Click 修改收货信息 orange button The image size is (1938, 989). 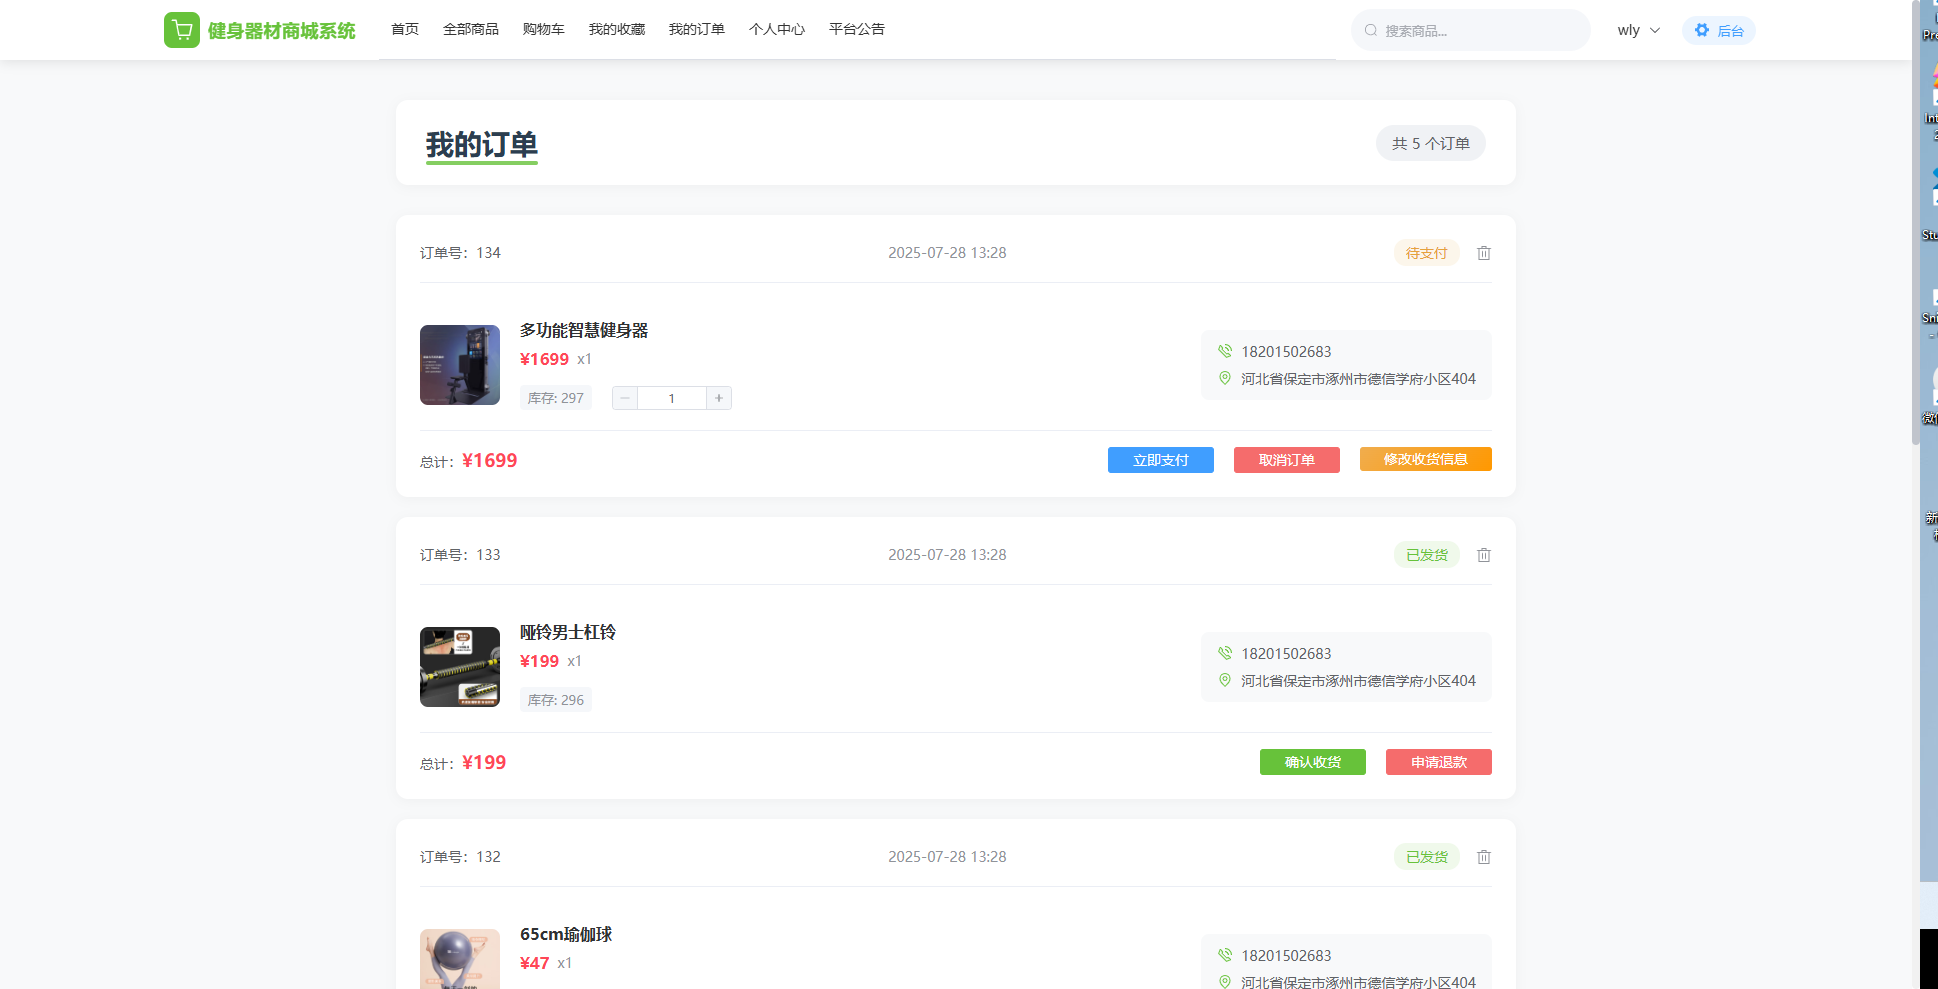(x=1425, y=459)
